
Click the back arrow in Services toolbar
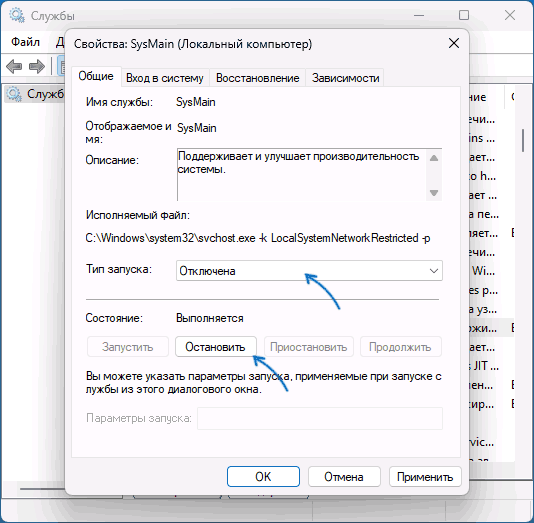(x=14, y=66)
